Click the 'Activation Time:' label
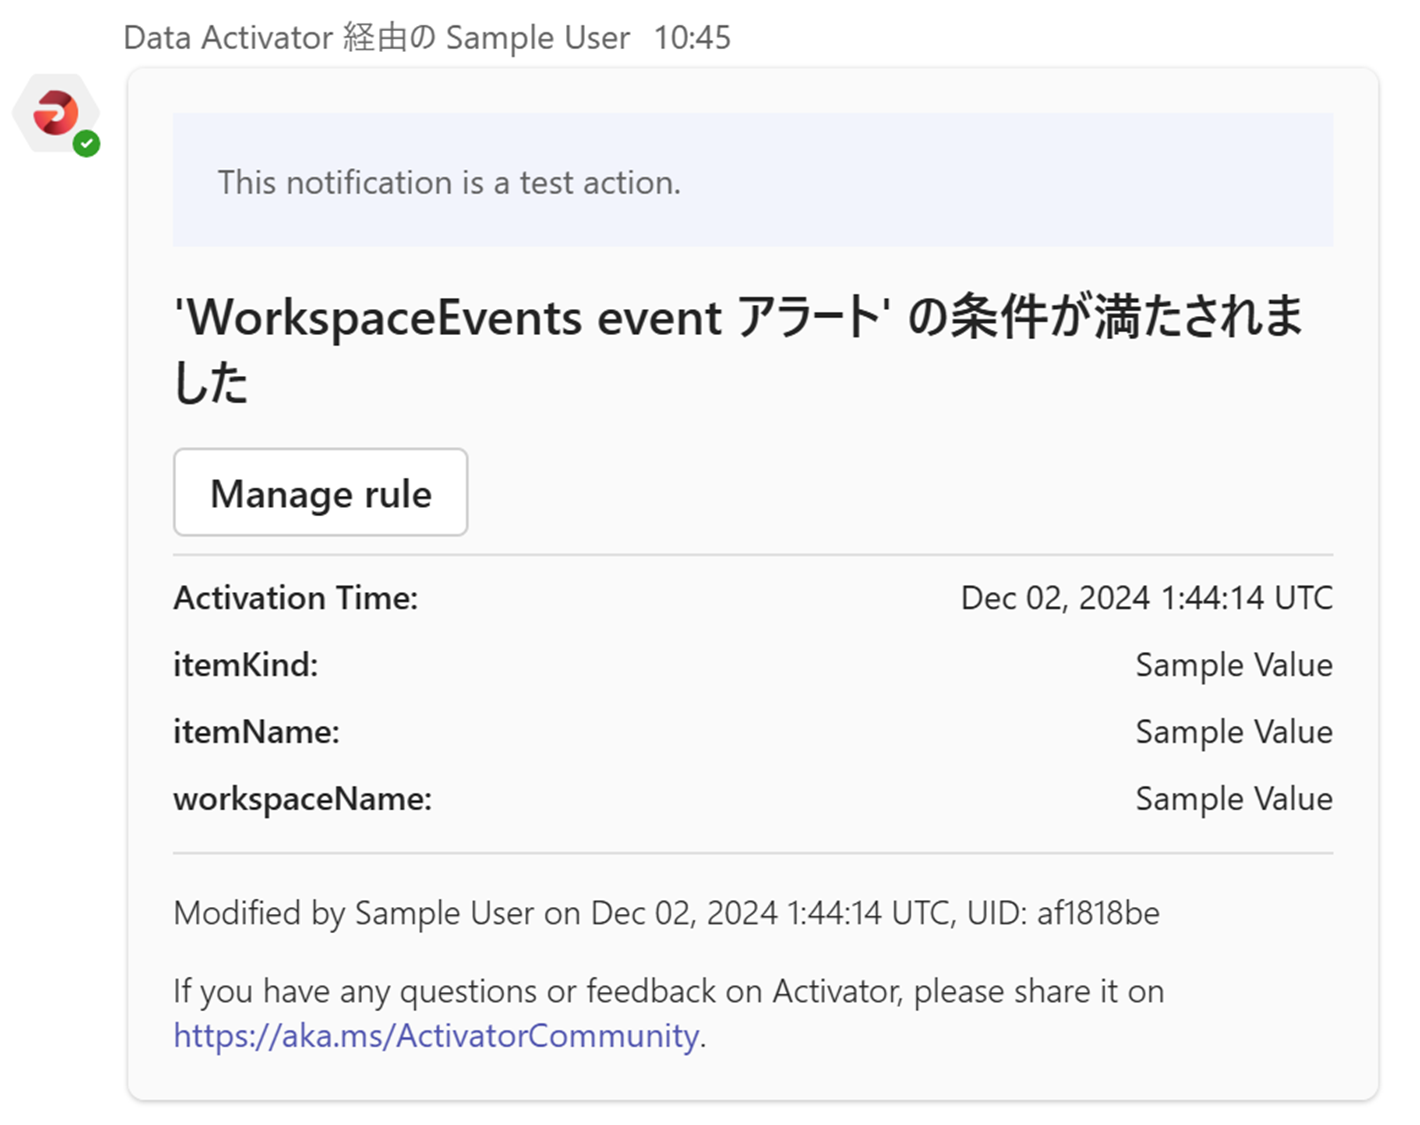1420x1125 pixels. tap(296, 598)
